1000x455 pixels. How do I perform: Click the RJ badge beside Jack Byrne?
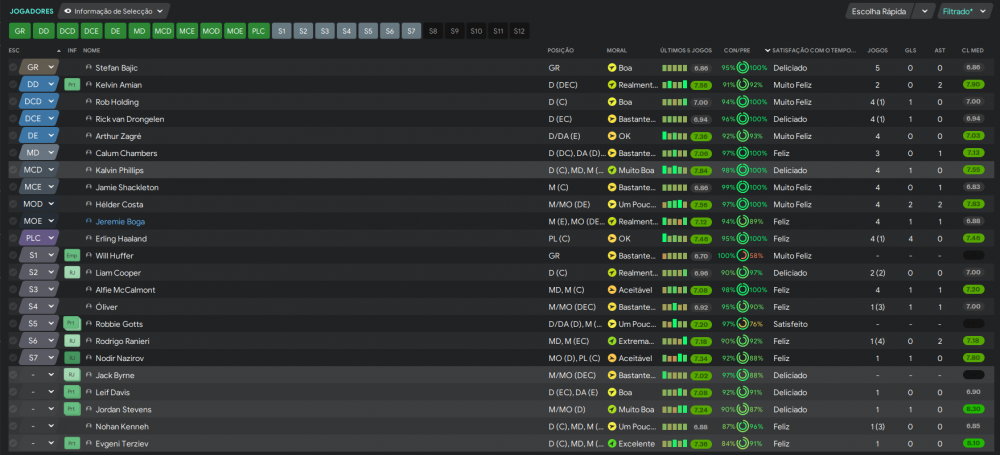(72, 375)
